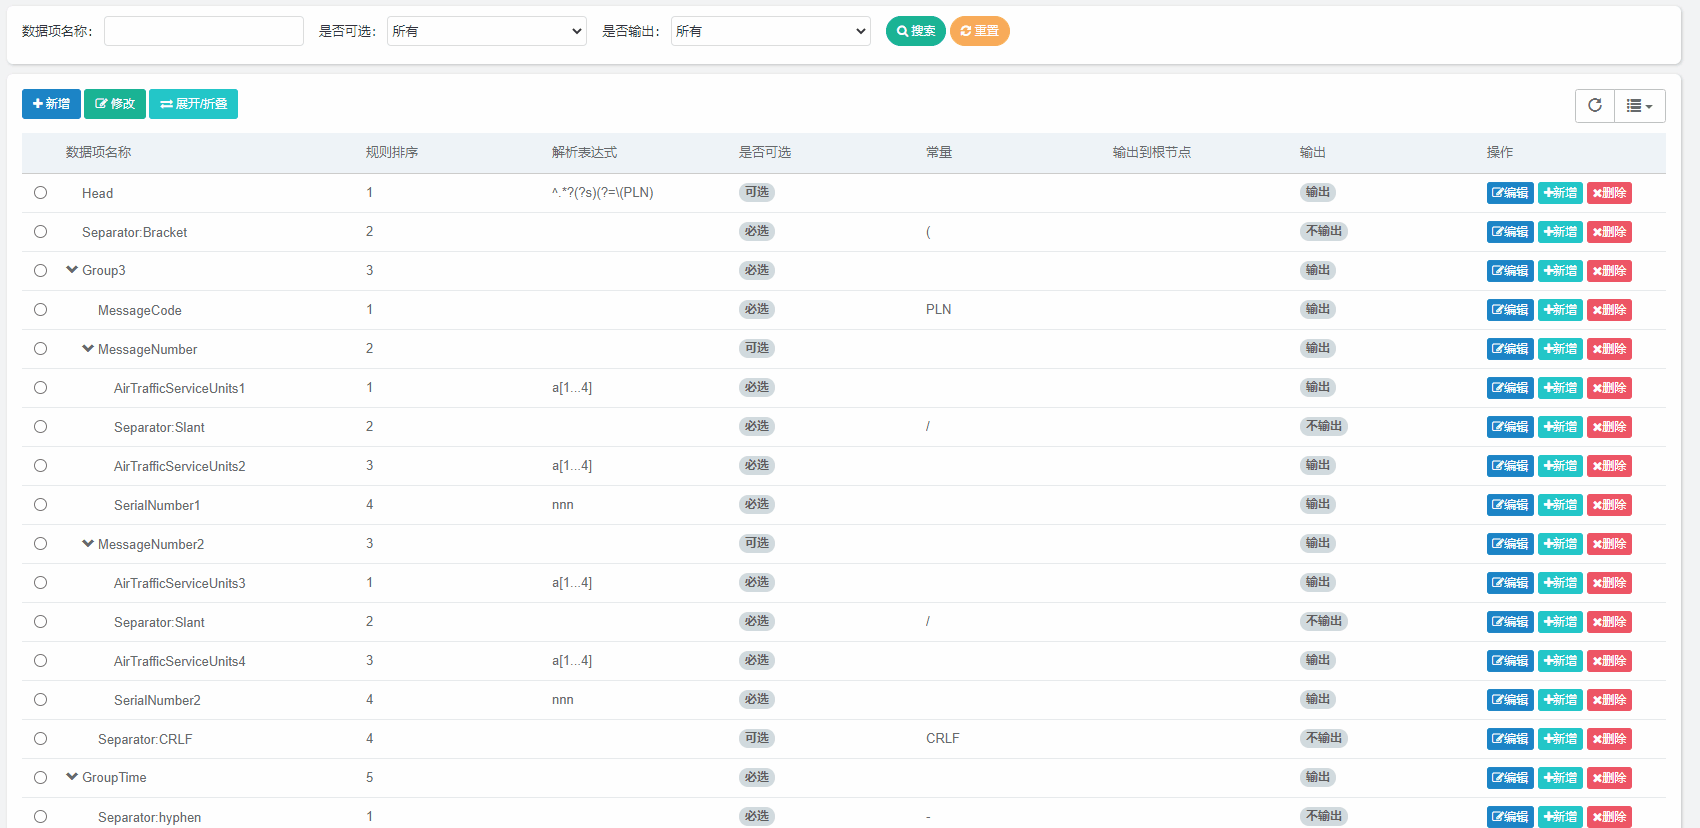Add child under Separator:Bracket row

pos(1559,232)
